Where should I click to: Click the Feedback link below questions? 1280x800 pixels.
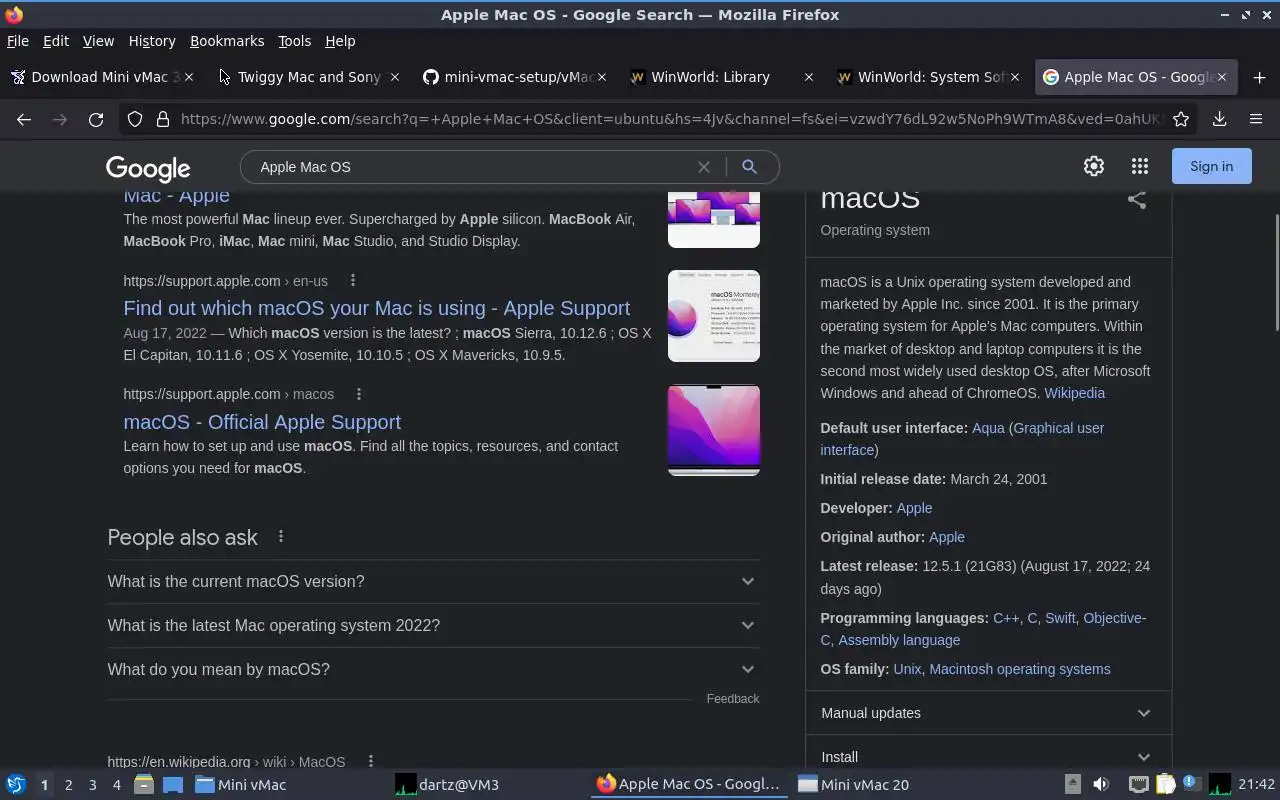click(733, 699)
